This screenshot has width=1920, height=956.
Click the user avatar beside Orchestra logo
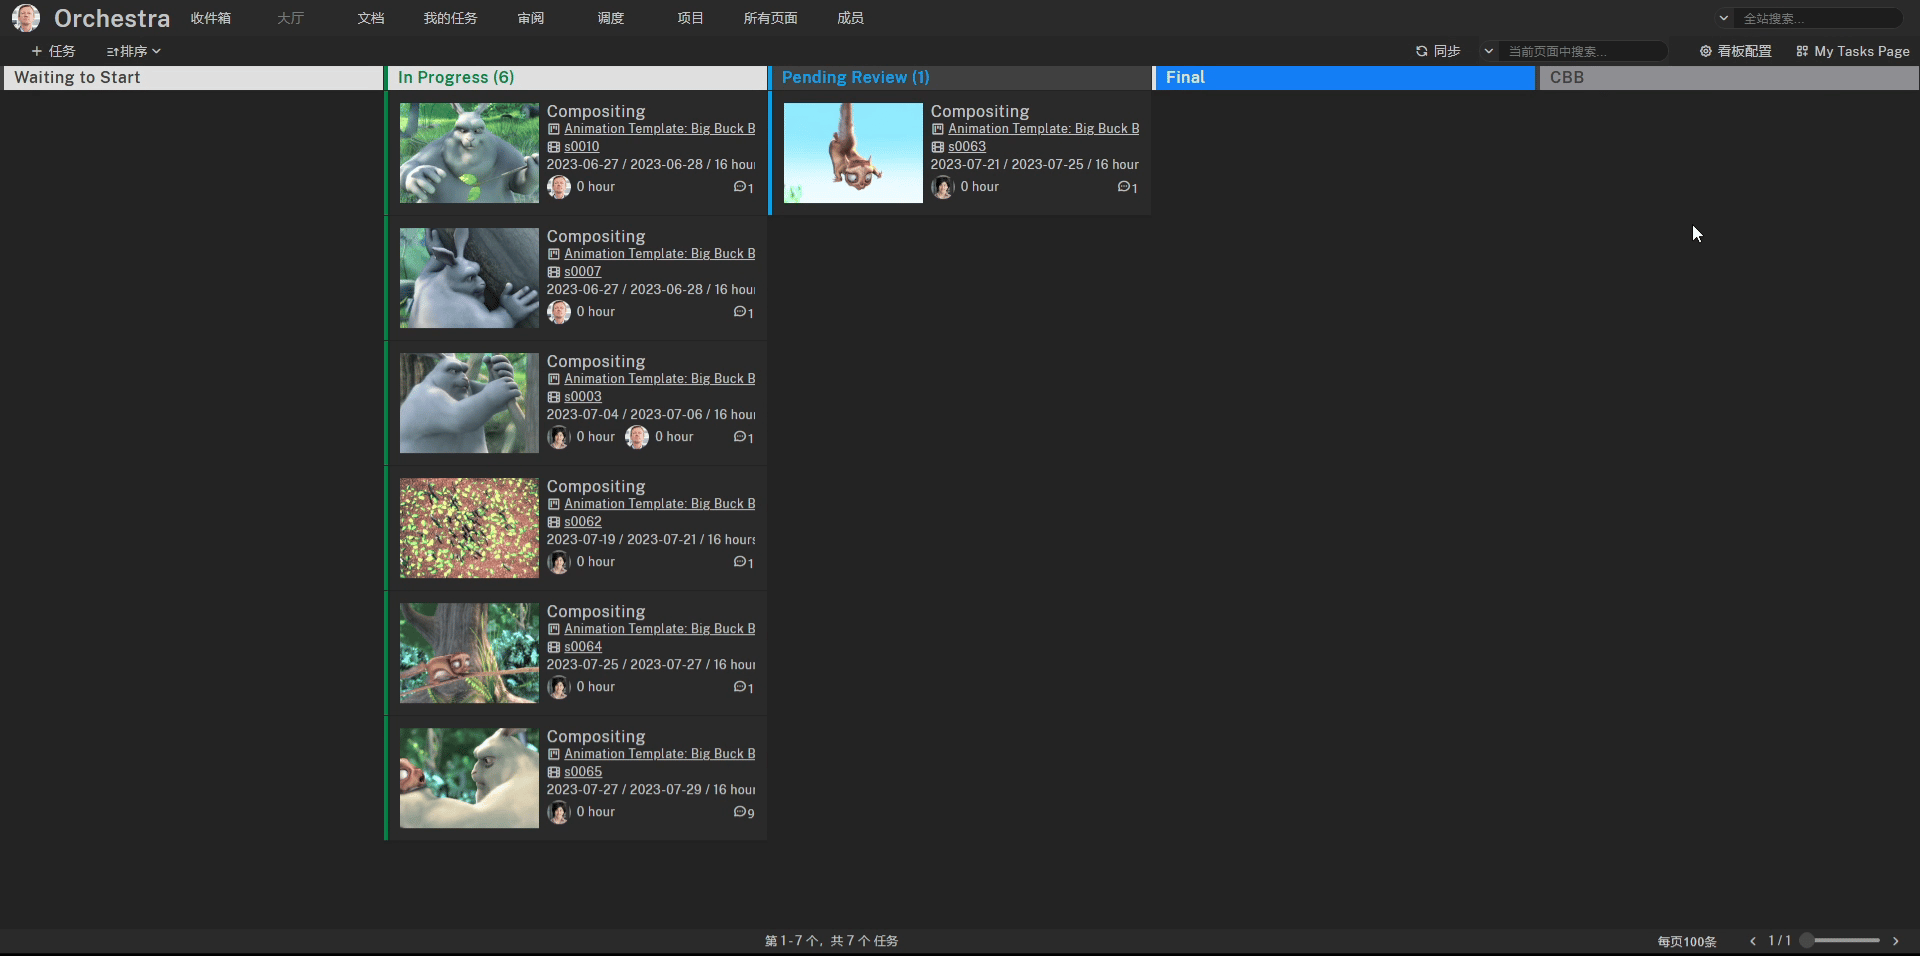tap(26, 18)
